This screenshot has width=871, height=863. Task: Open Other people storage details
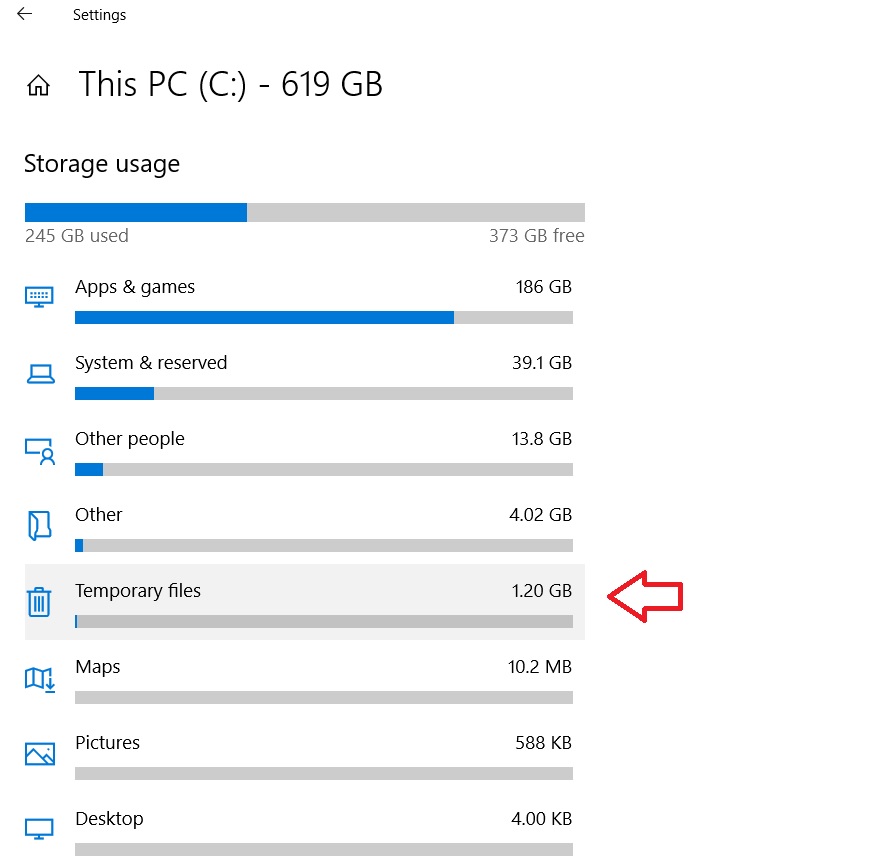tap(304, 453)
